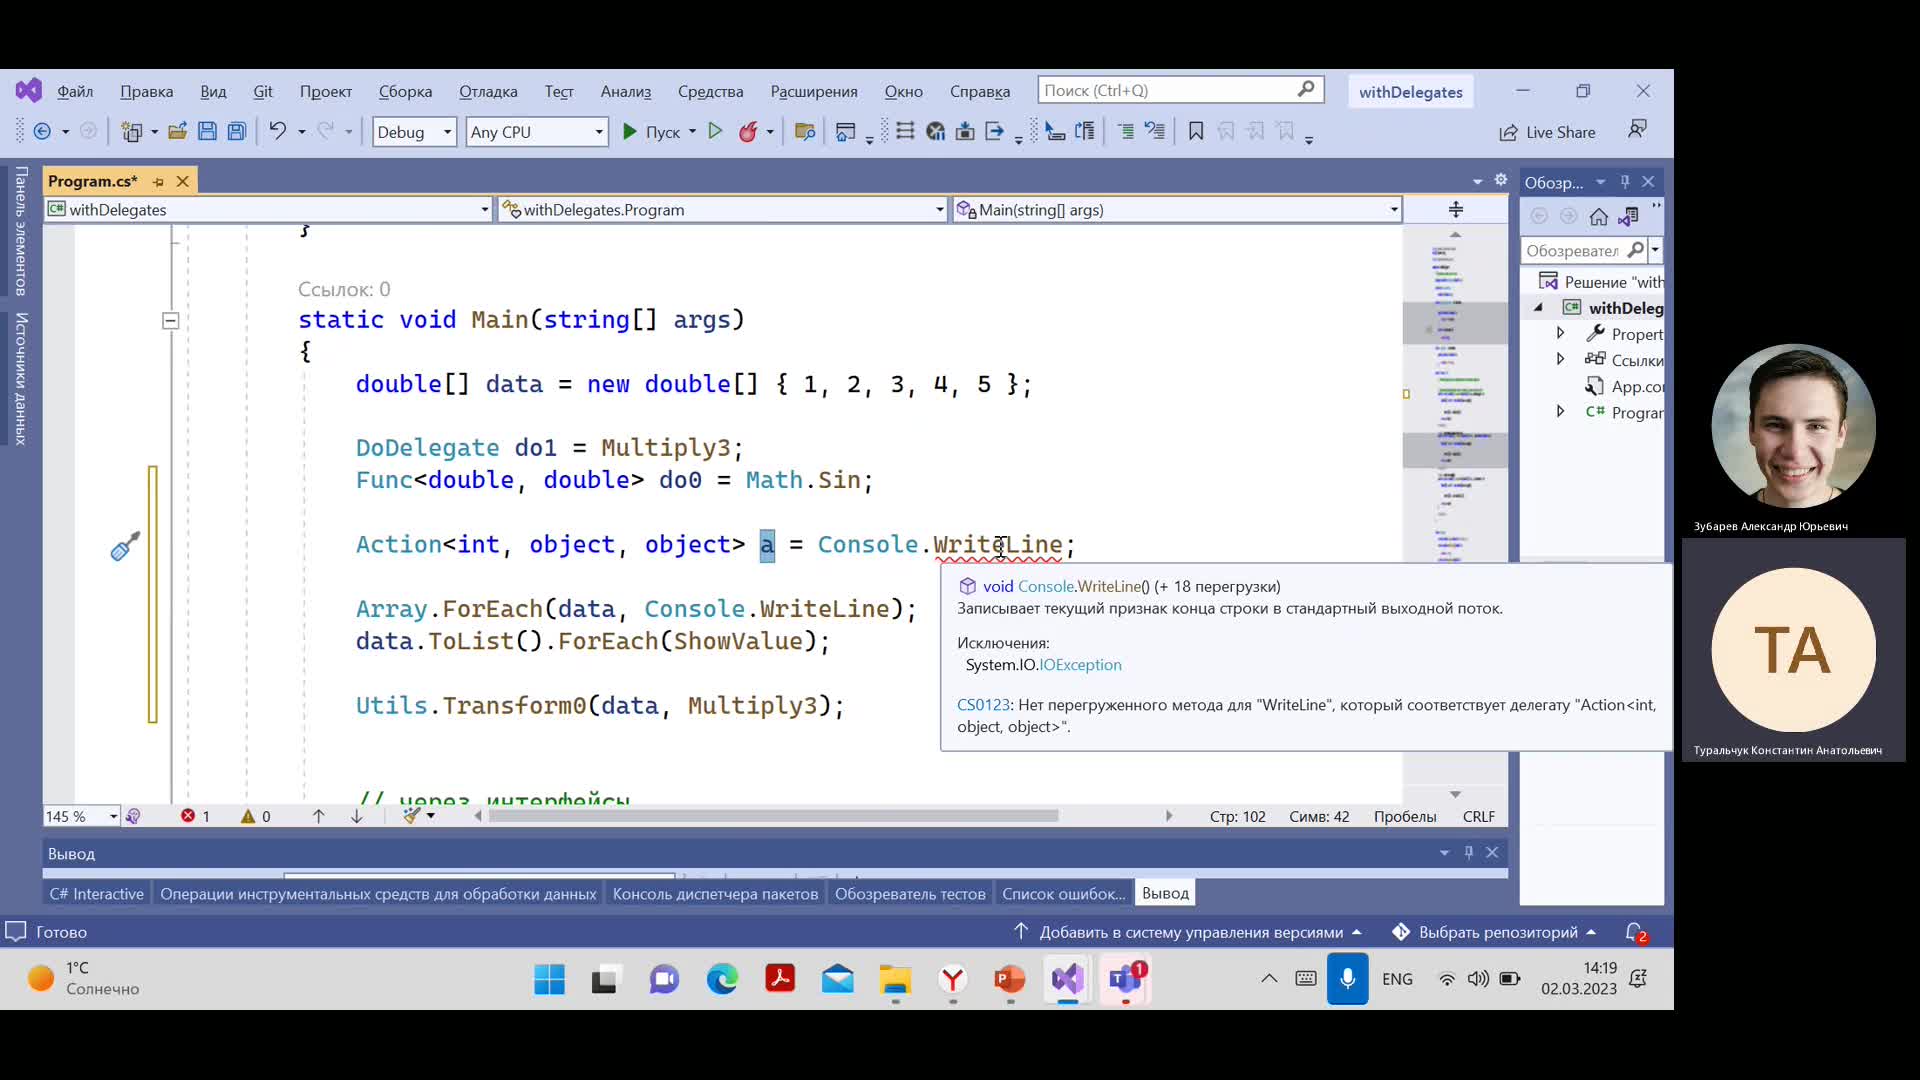The width and height of the screenshot is (1920, 1080).
Task: Open the Правка menu
Action: pyautogui.click(x=147, y=91)
